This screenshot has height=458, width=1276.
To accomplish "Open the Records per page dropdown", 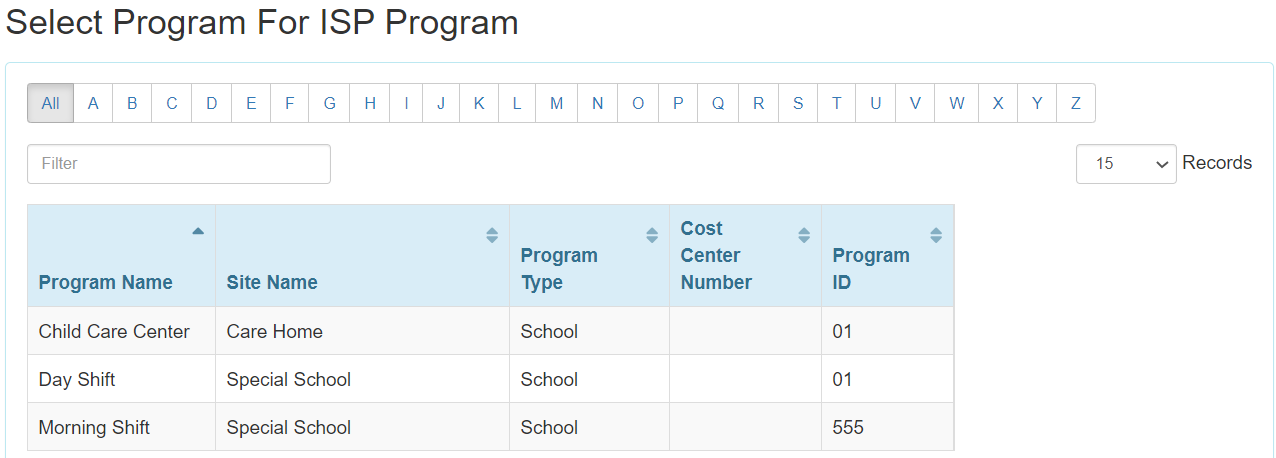I will pos(1125,163).
